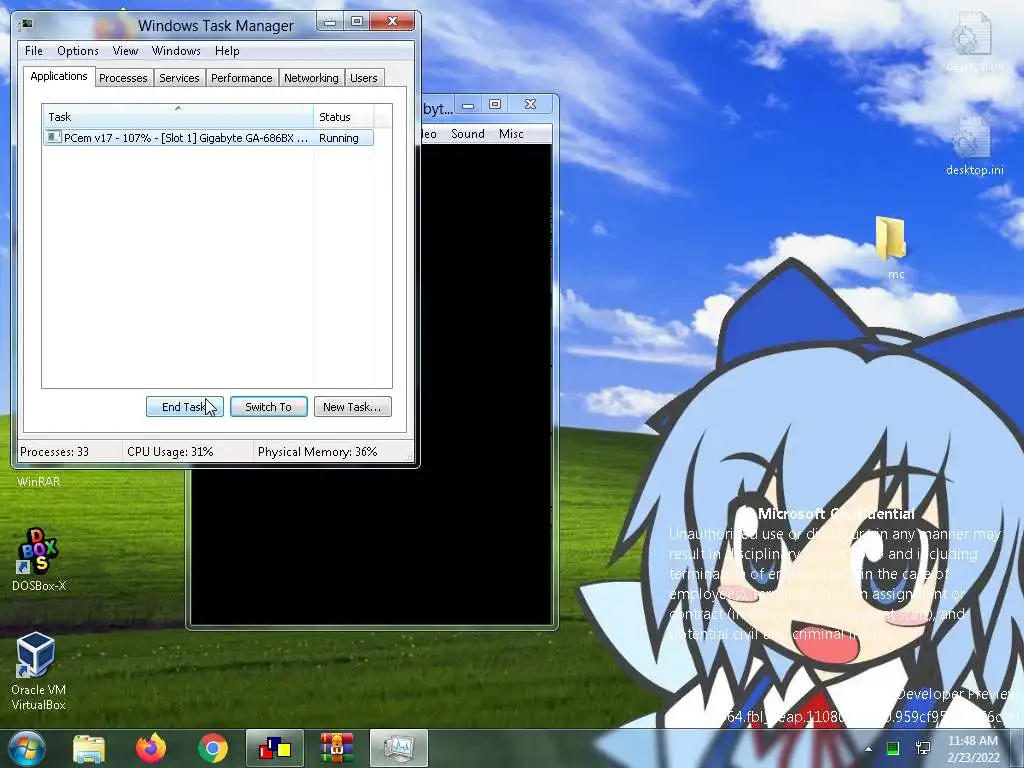Viewport: 1024px width, 768px height.
Task: Select Task Manager taskbar button
Action: pos(399,748)
